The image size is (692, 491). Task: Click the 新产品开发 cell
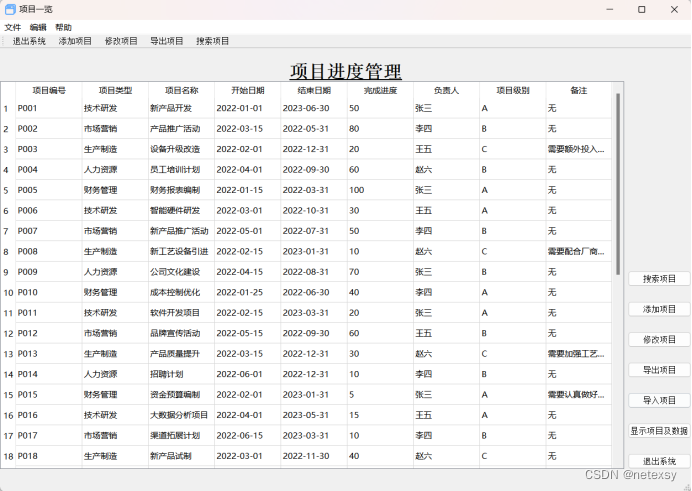[181, 108]
